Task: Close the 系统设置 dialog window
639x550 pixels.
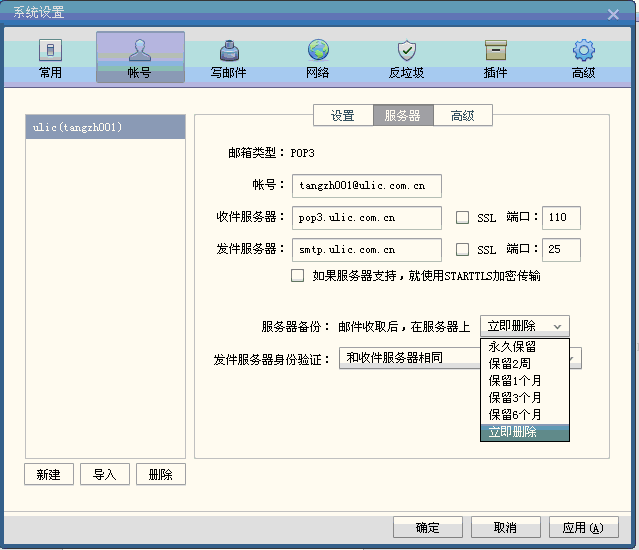Action: [613, 13]
